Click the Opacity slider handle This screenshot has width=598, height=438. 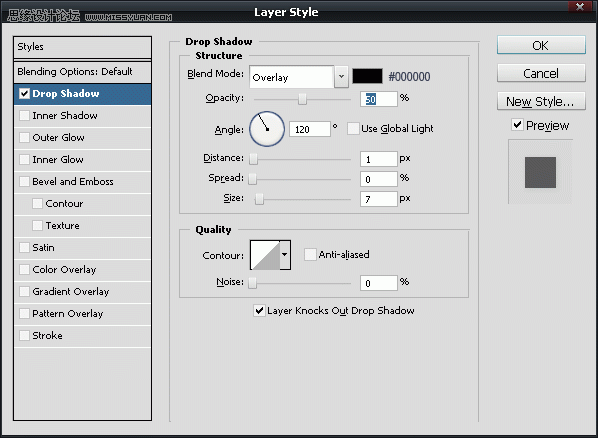point(302,99)
